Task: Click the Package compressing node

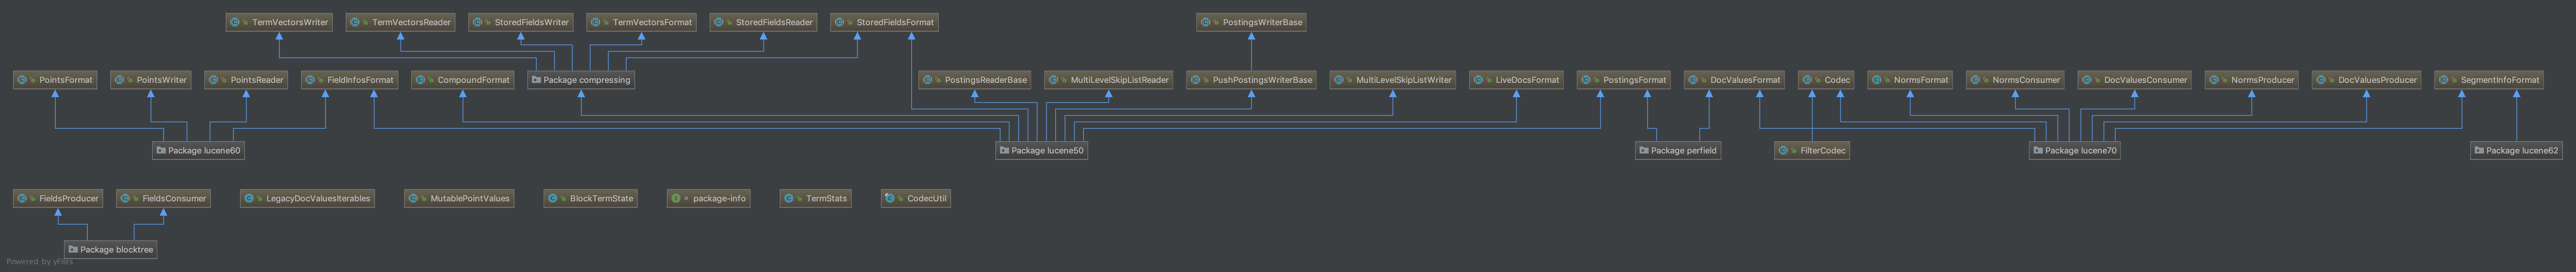Action: (x=581, y=80)
